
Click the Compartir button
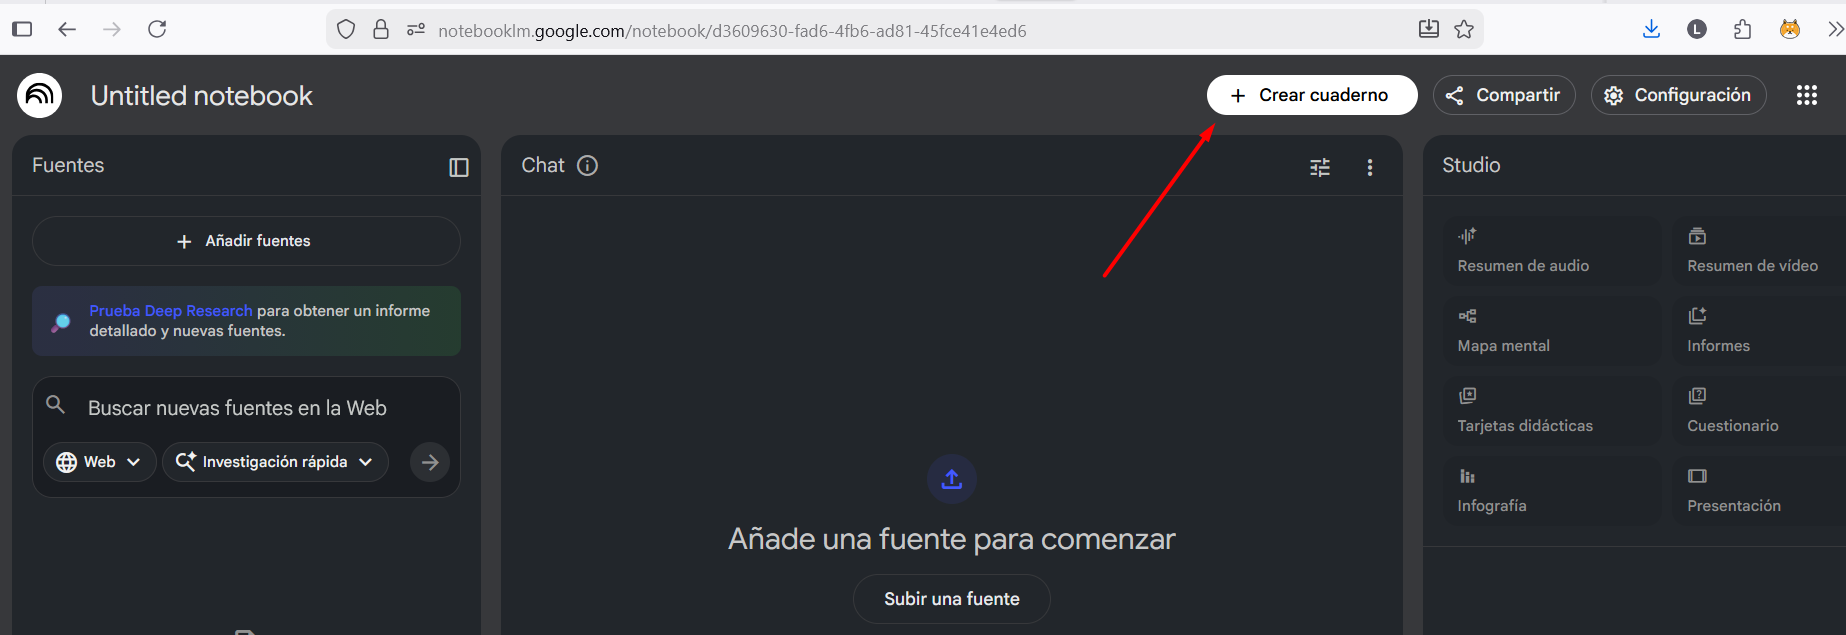pos(1504,95)
